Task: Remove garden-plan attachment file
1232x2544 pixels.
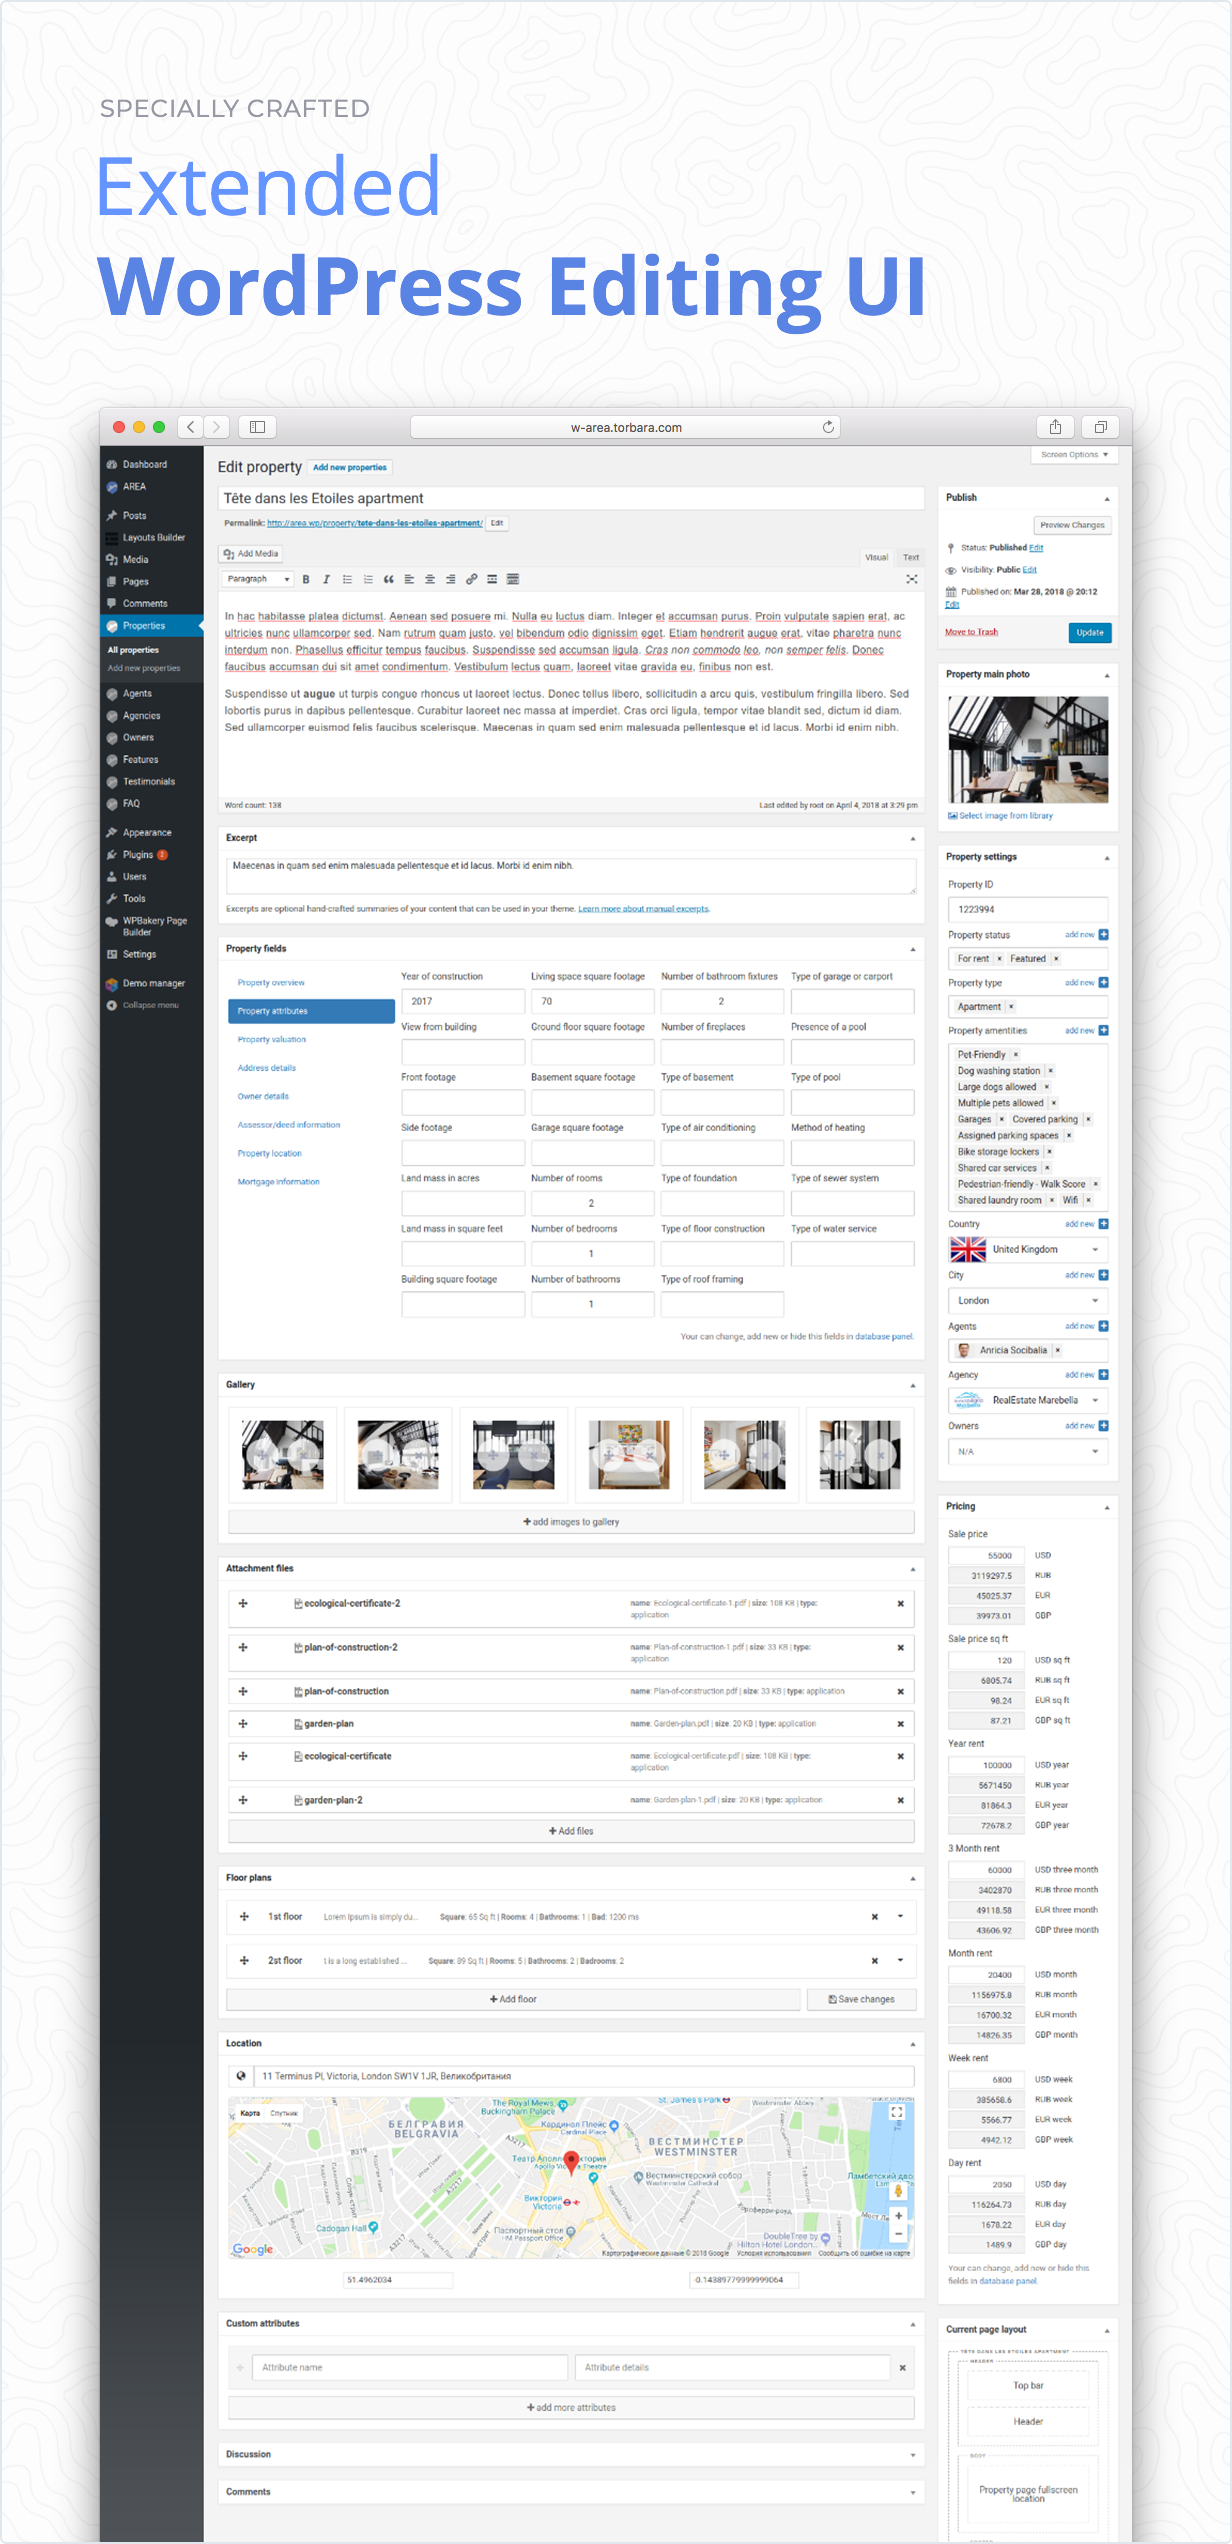Action: coord(900,1724)
